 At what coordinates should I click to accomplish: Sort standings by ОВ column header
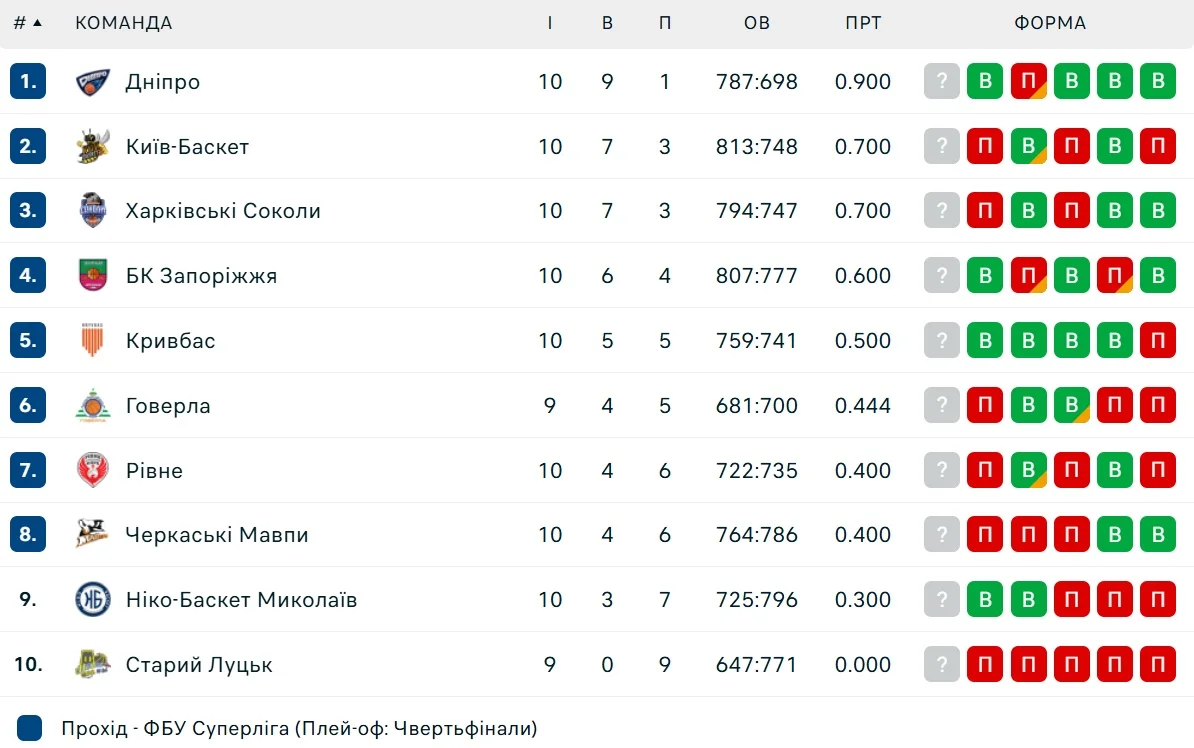click(x=757, y=23)
